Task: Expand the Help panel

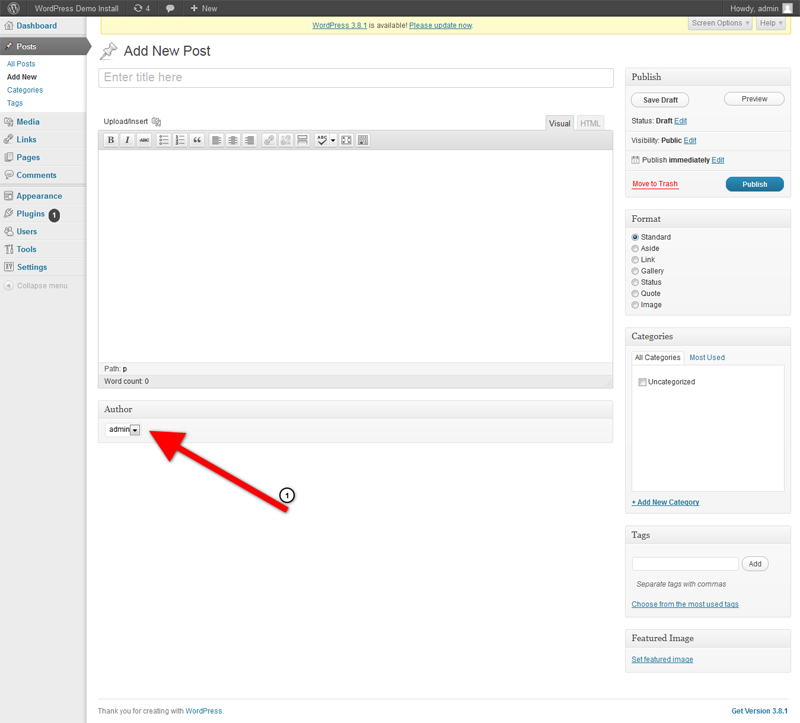Action: [x=770, y=23]
